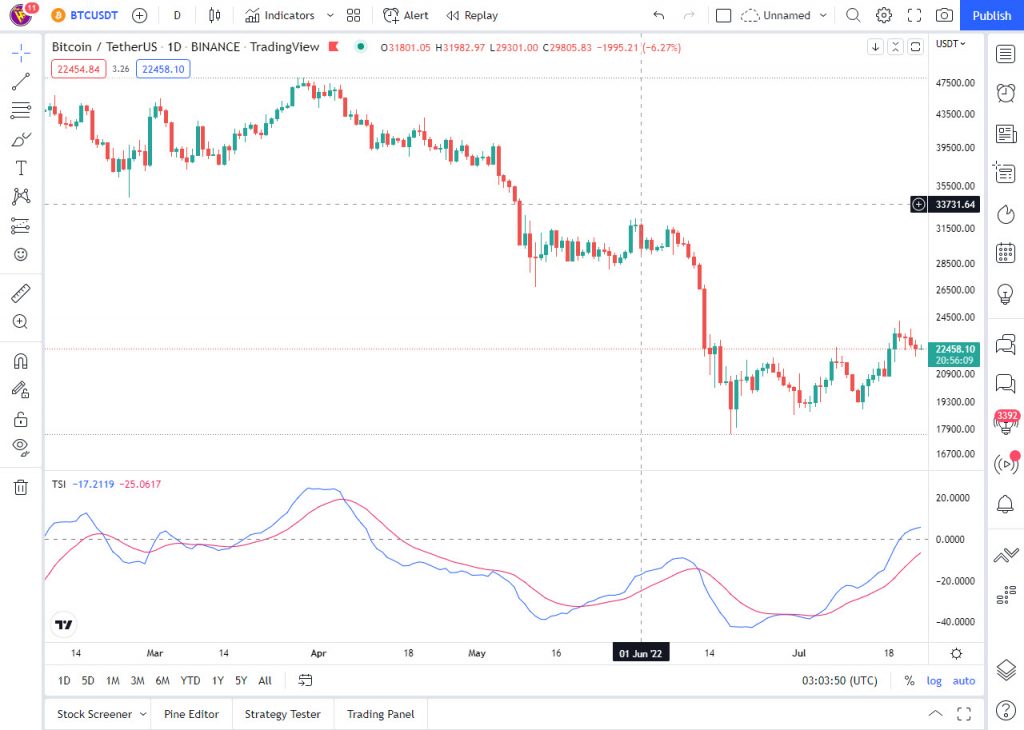Open the alerts clock panel
The image size is (1024, 730).
pos(1006,93)
